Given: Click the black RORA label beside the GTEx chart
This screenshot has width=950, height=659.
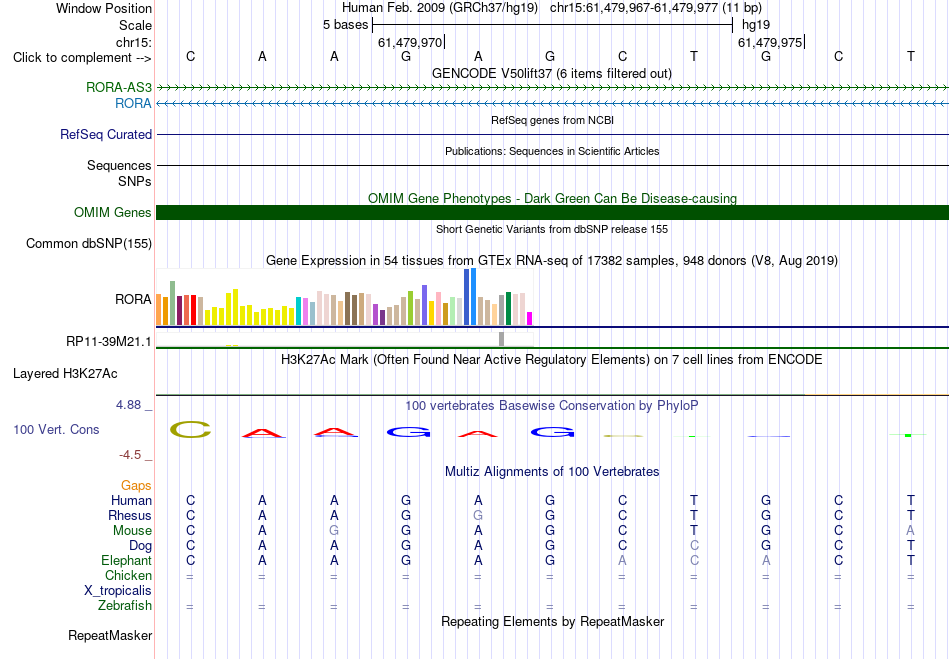Looking at the screenshot, I should 133,299.
